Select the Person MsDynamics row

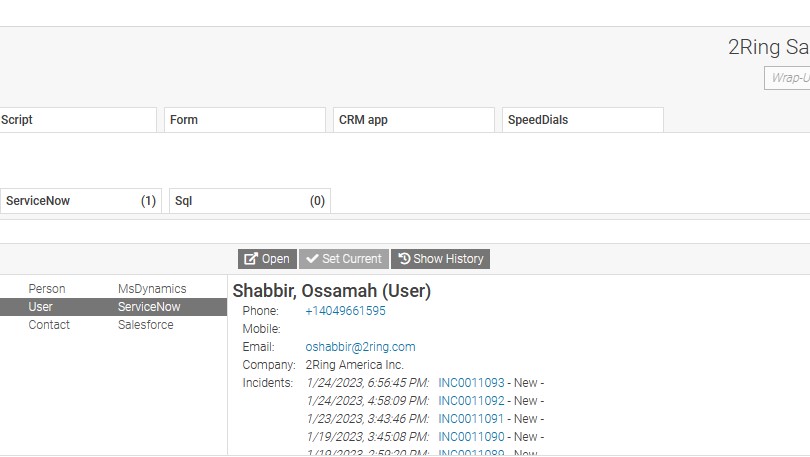point(113,289)
